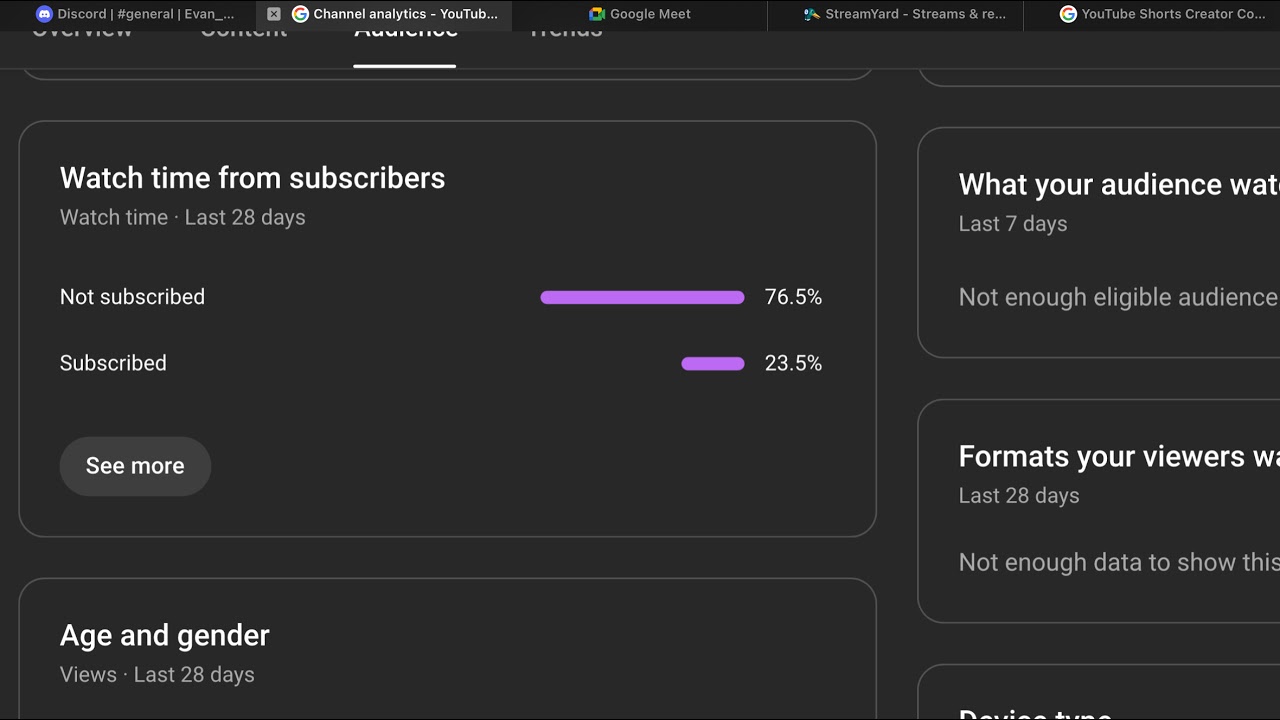Open the Content analytics tab
Screen dimensions: 1280x720
(244, 34)
